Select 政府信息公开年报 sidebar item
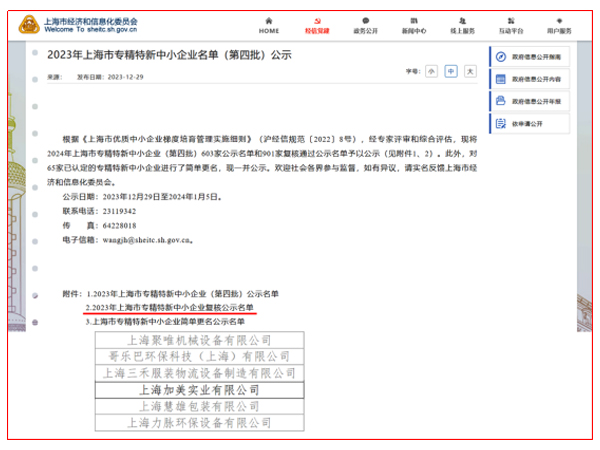Screen dimensions: 600x450 (535, 101)
